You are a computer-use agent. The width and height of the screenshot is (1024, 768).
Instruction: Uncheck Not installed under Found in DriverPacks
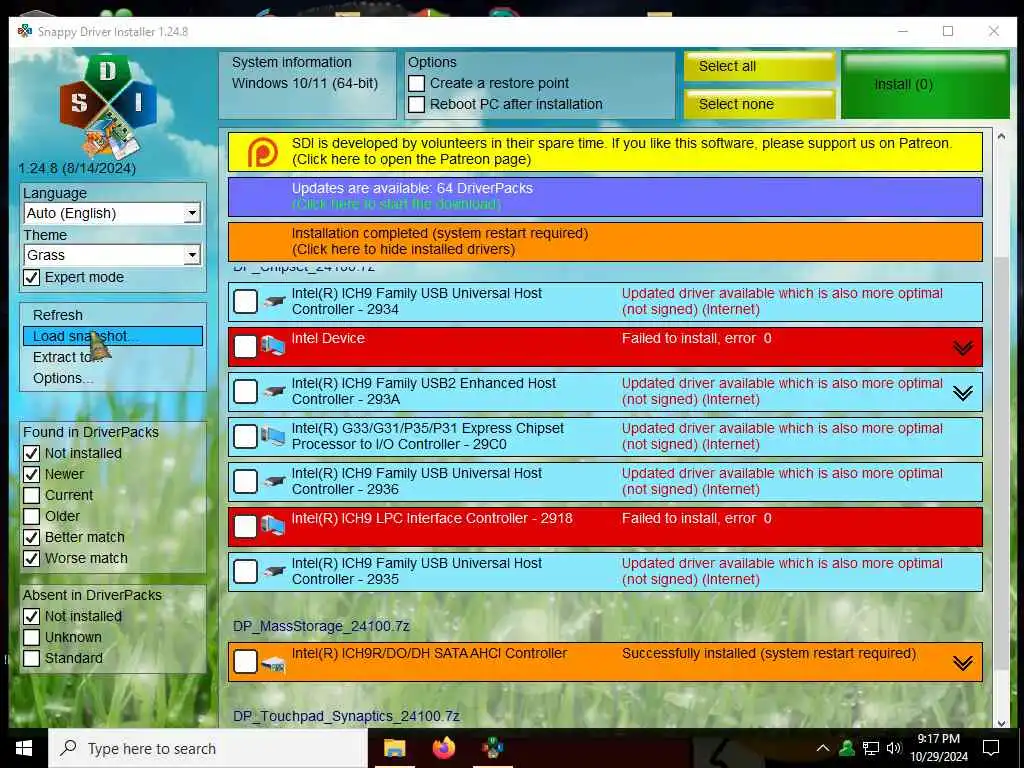coord(31,453)
